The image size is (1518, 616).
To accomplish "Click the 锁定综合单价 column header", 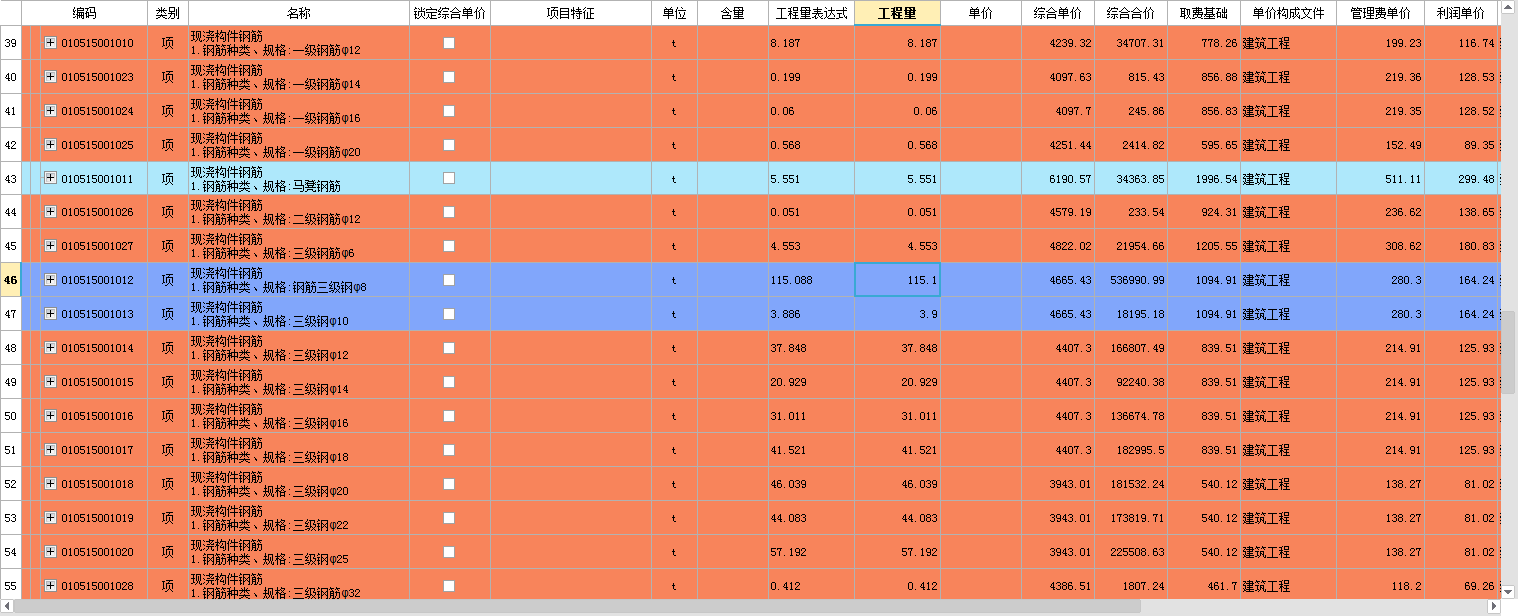I will click(450, 13).
